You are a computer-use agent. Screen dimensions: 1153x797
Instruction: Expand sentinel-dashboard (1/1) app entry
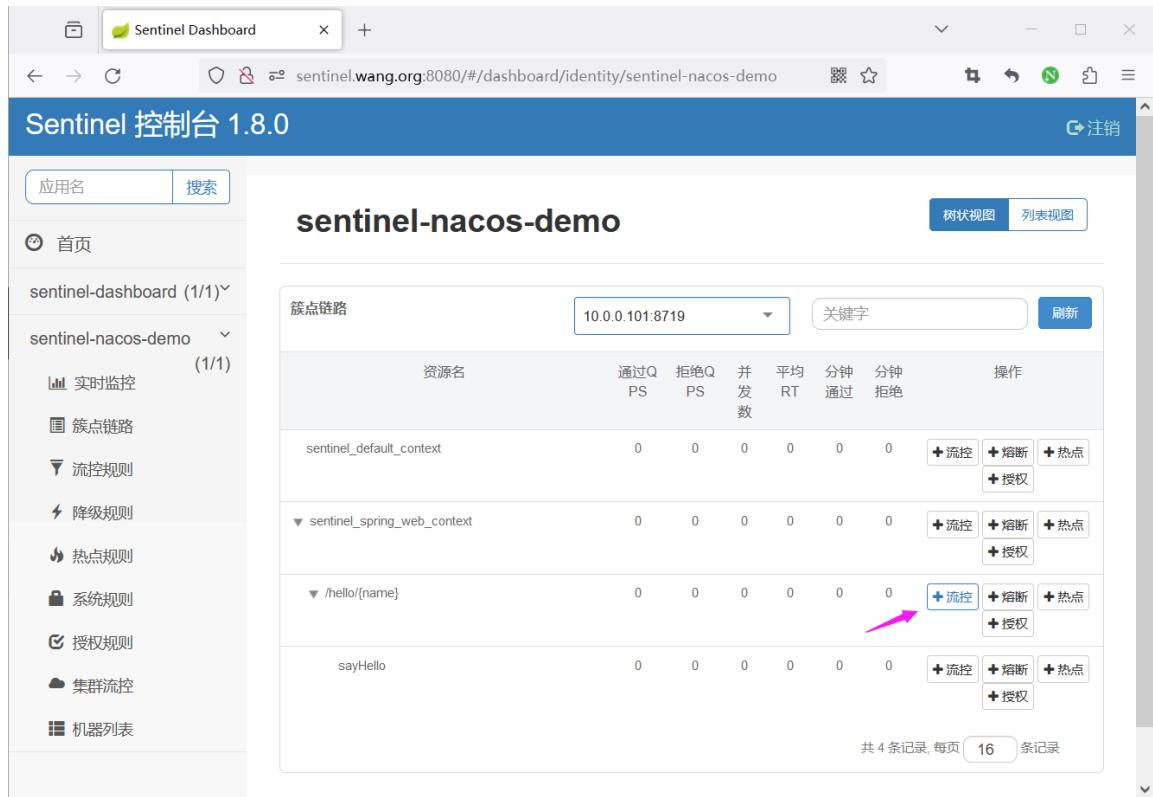coord(128,291)
